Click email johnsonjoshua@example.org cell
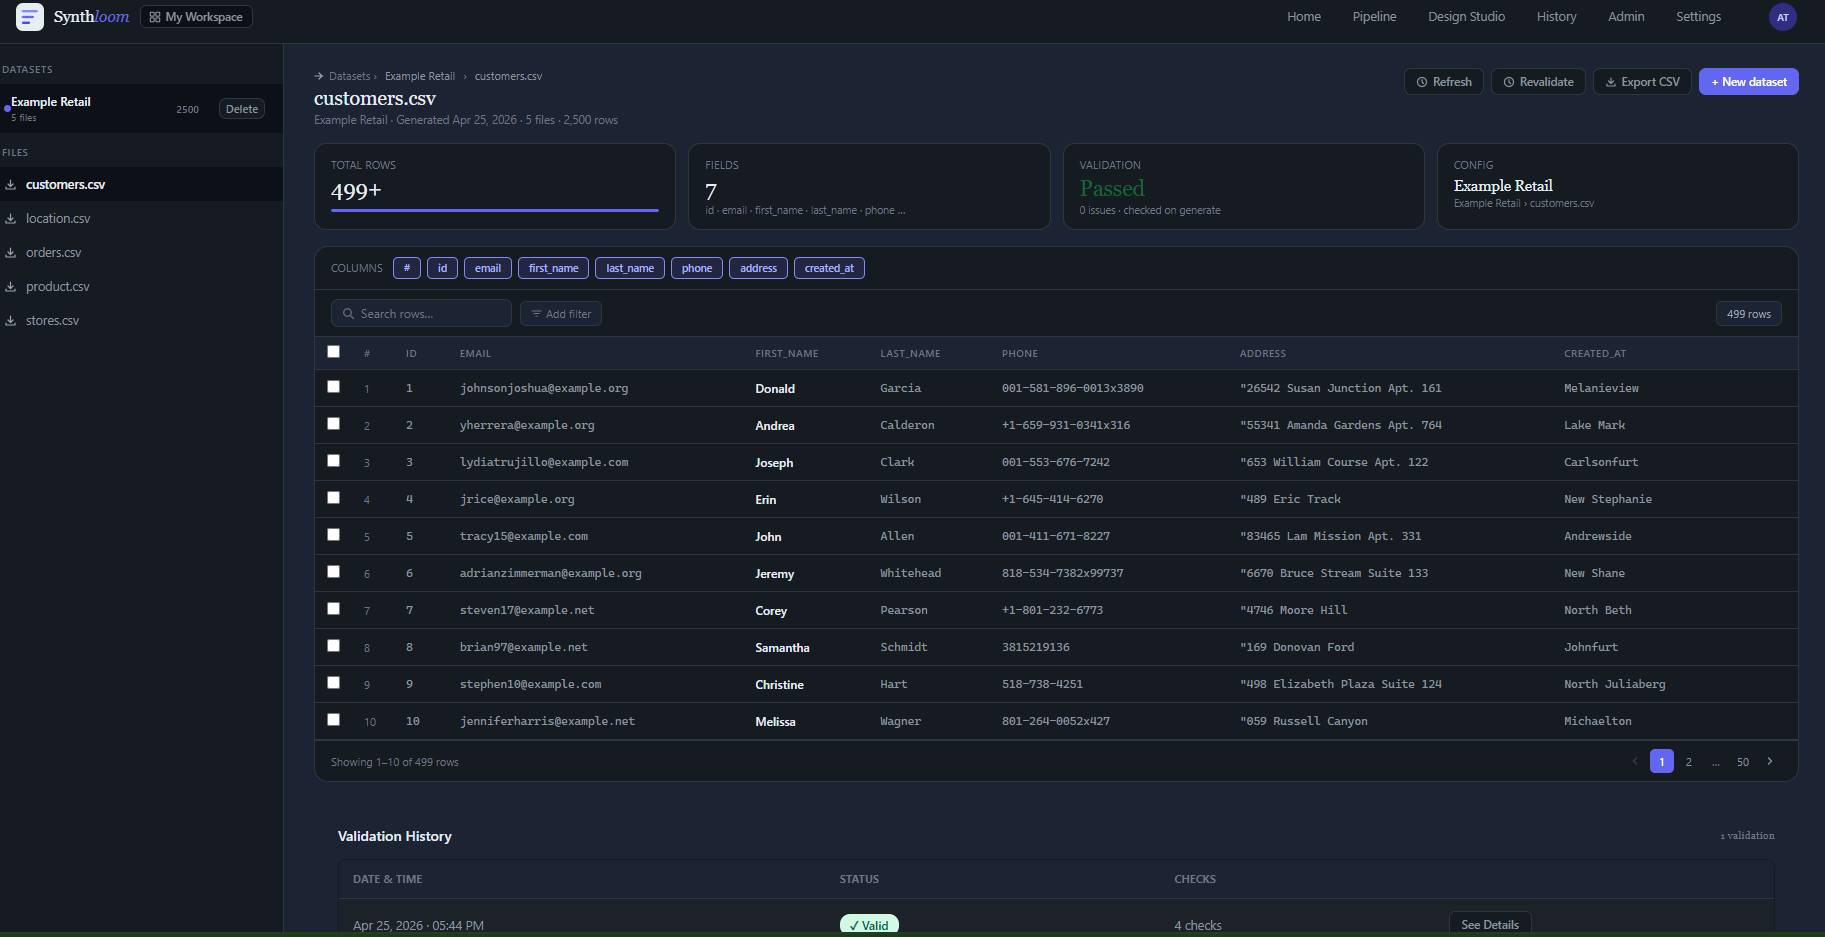Image resolution: width=1825 pixels, height=937 pixels. pos(544,388)
